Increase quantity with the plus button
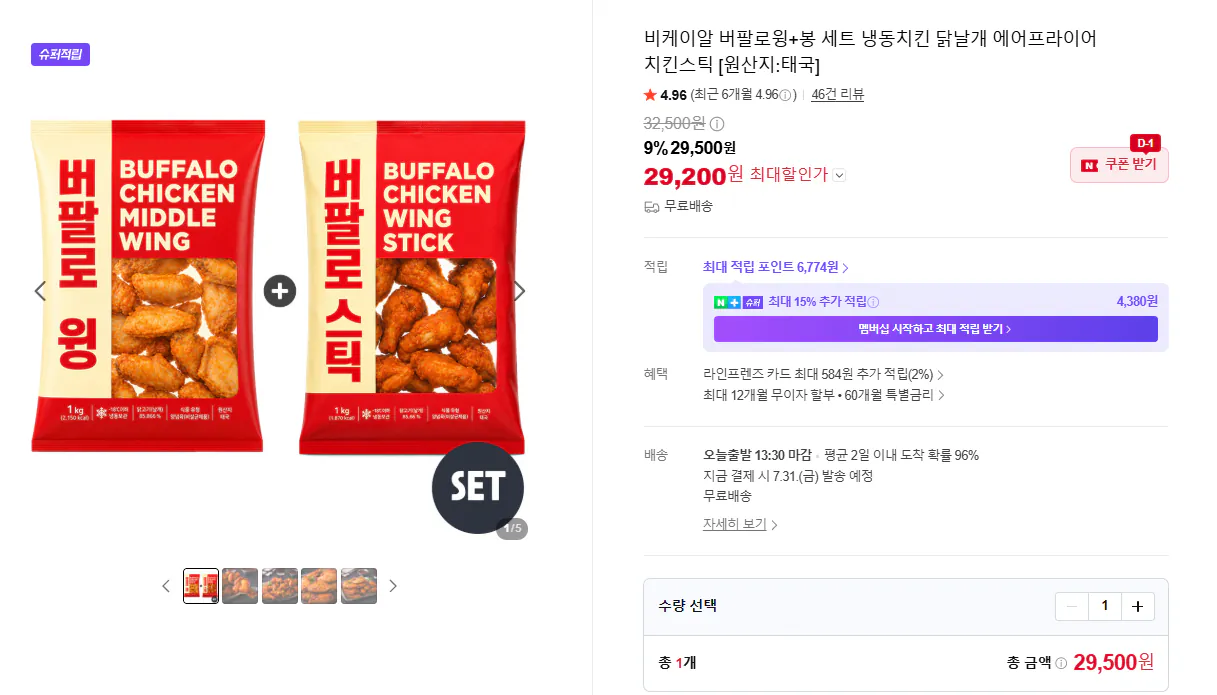Viewport: 1217px width, 695px height. click(x=1138, y=606)
